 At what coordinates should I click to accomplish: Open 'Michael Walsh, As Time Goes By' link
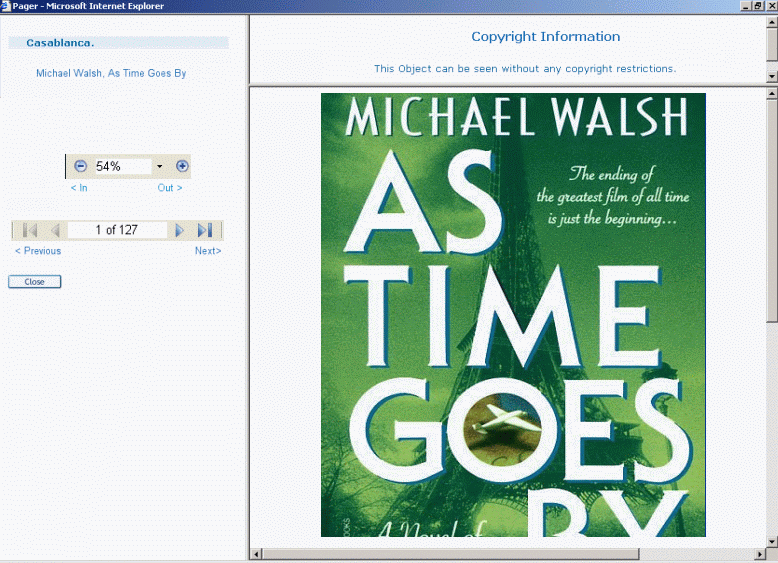tap(111, 73)
